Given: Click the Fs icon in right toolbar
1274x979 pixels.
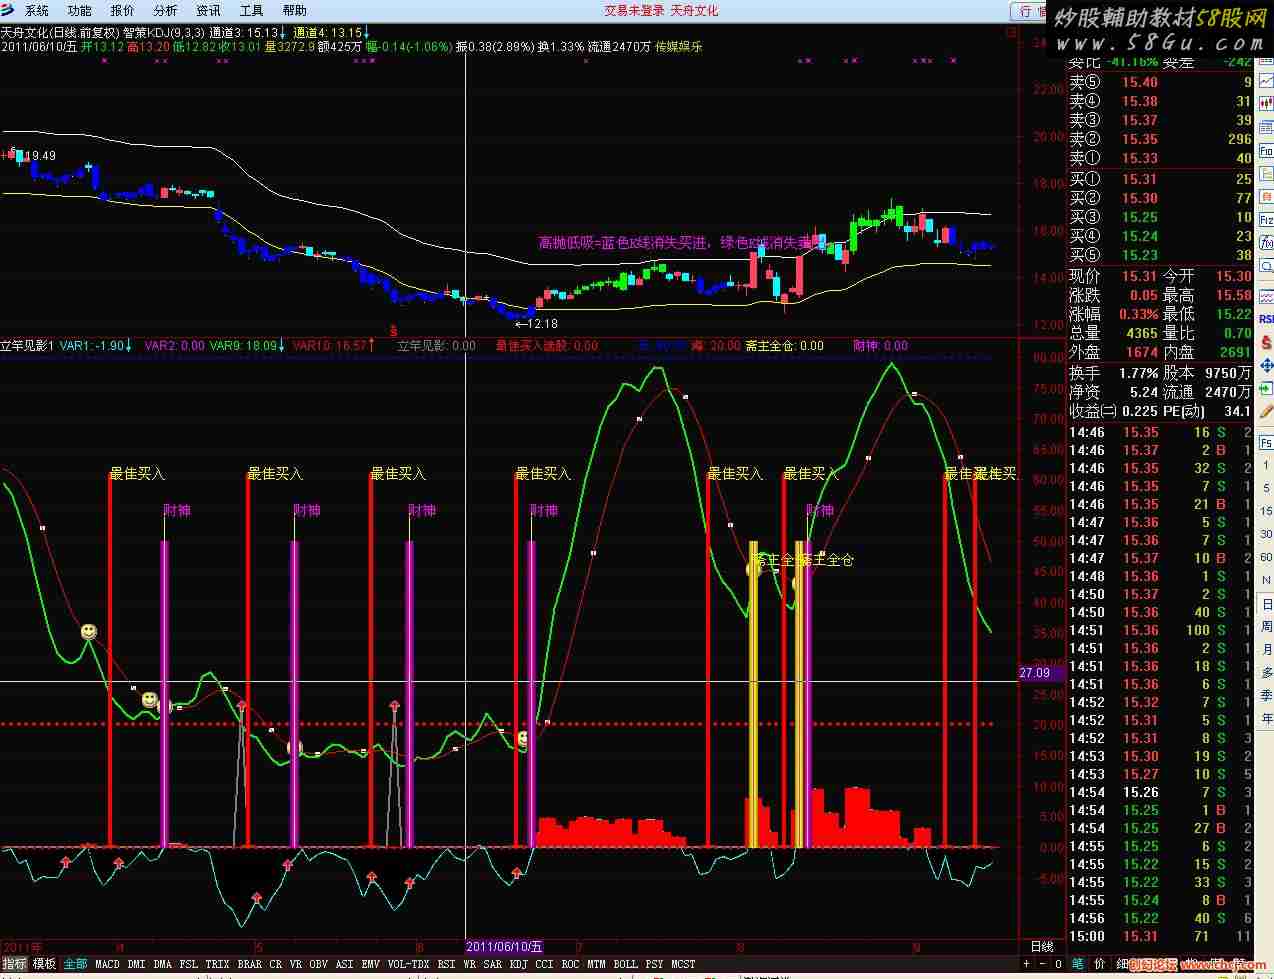Looking at the screenshot, I should tap(1266, 442).
